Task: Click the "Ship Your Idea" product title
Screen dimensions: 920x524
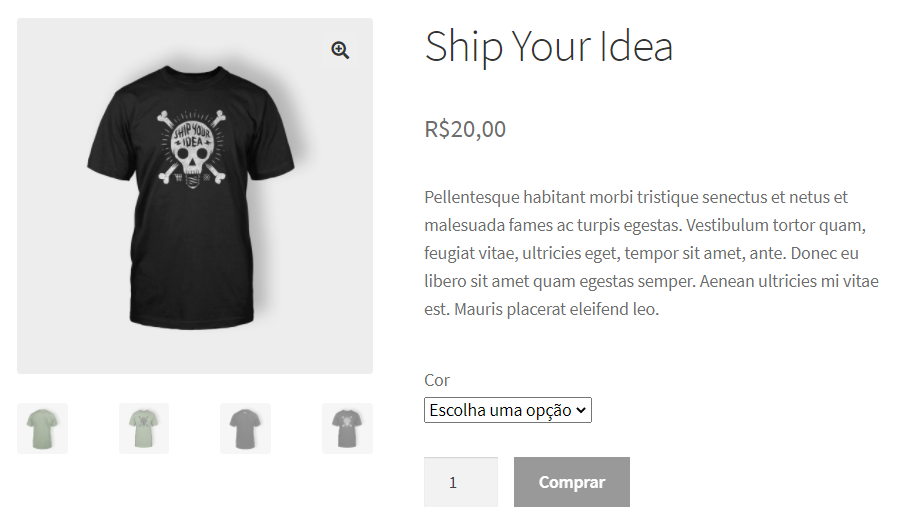Action: tap(548, 47)
